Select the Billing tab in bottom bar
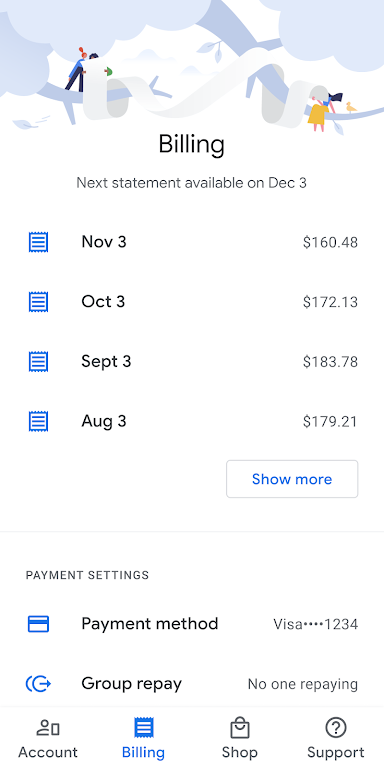The height and width of the screenshot is (768, 384). point(144,738)
